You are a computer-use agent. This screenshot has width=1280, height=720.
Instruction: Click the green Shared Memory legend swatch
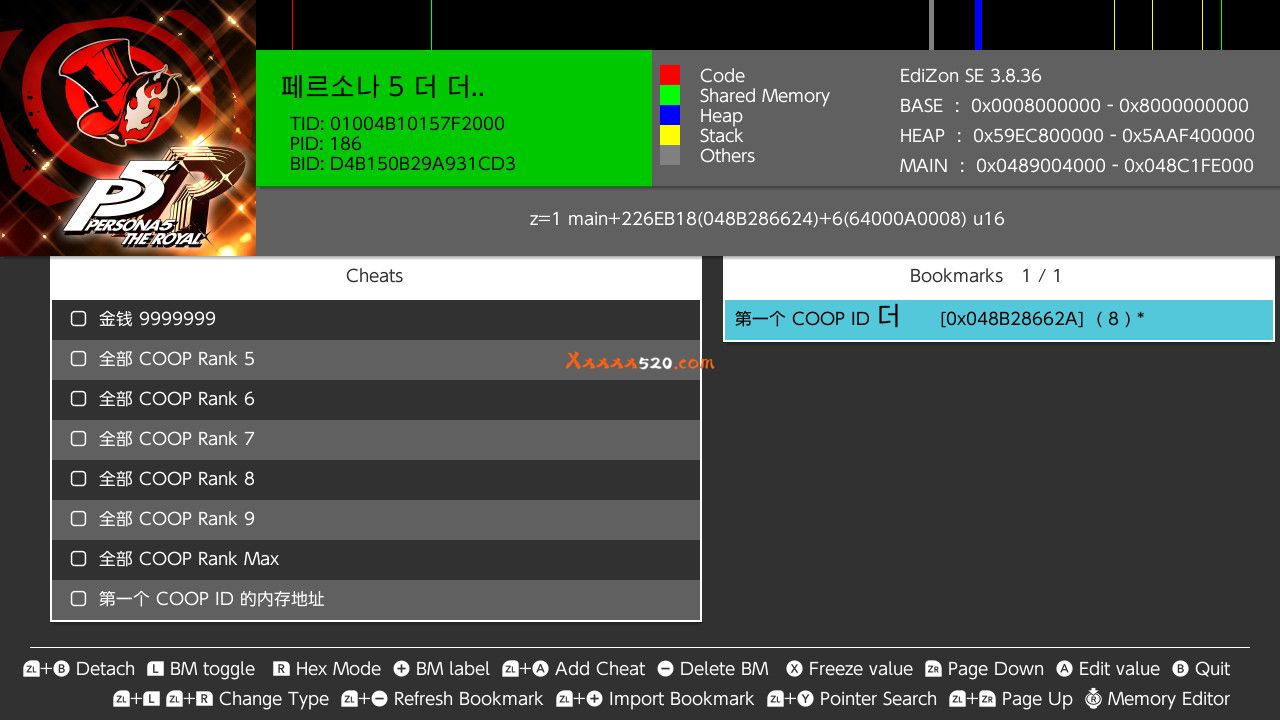coord(670,95)
